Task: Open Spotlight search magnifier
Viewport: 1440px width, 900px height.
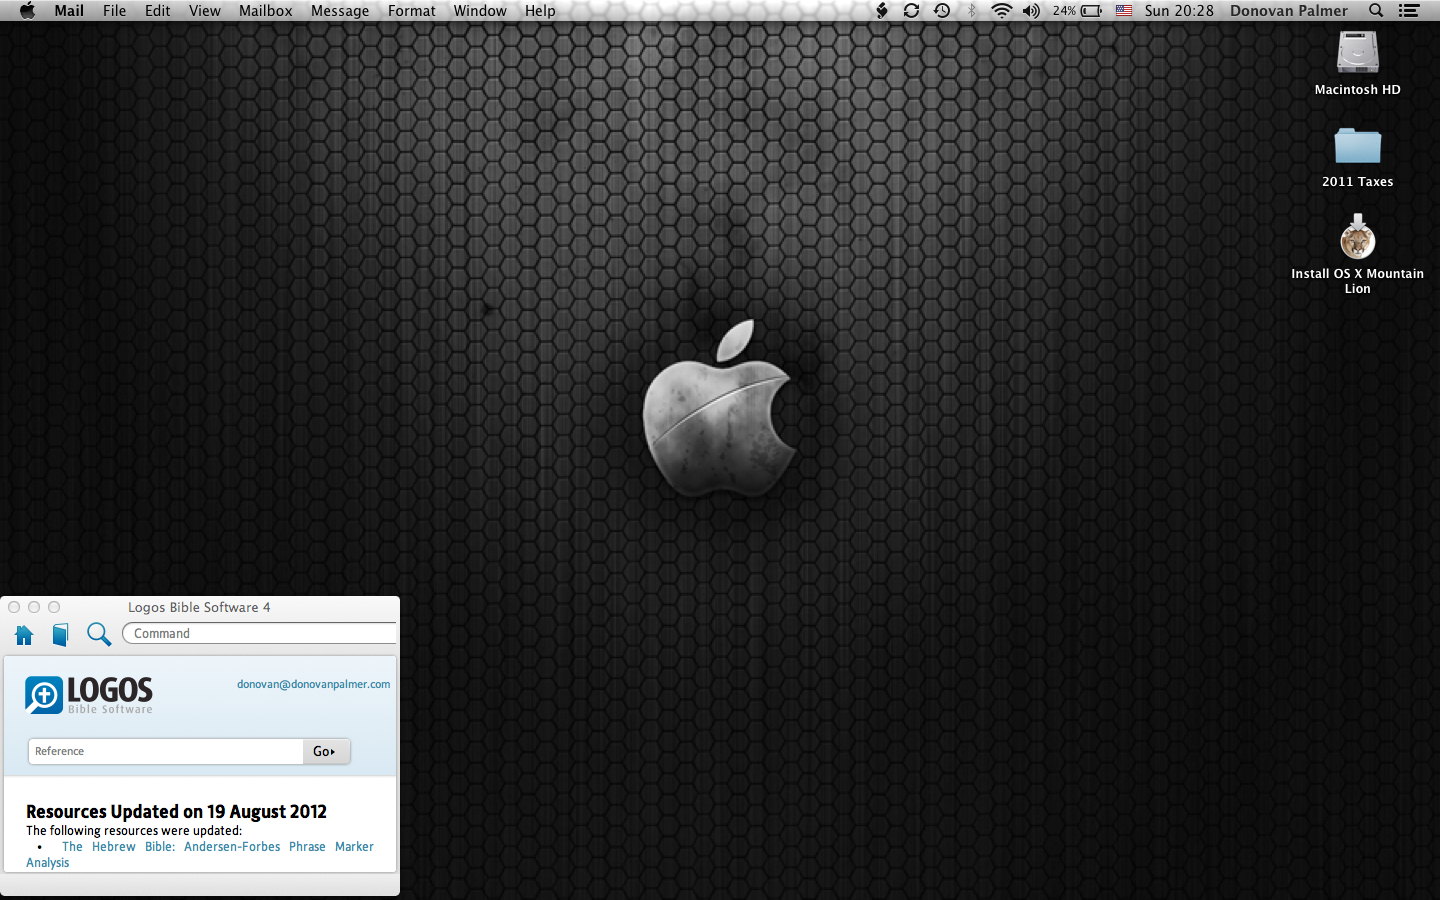Action: [x=1376, y=11]
